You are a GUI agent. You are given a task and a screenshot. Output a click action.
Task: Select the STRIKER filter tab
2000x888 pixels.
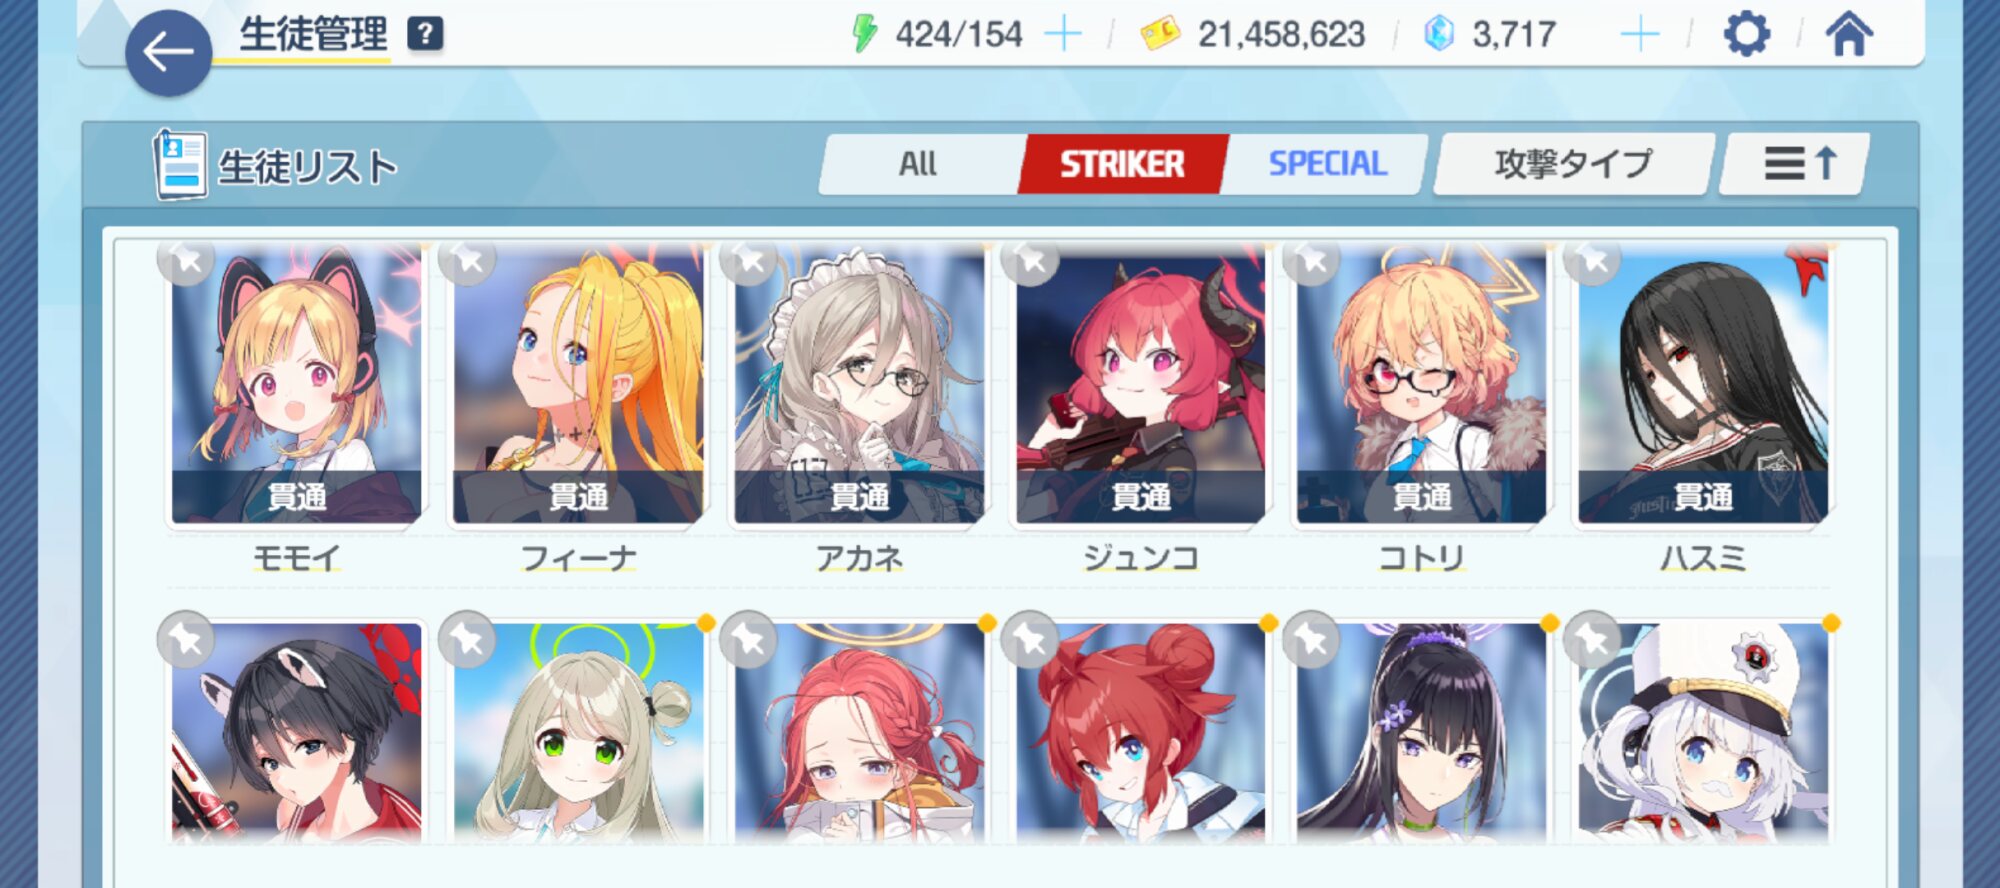[1122, 164]
